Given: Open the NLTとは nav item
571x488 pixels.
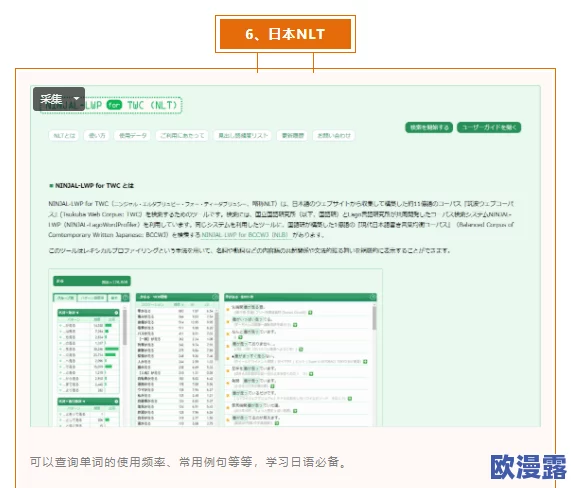Looking at the screenshot, I should [x=64, y=135].
